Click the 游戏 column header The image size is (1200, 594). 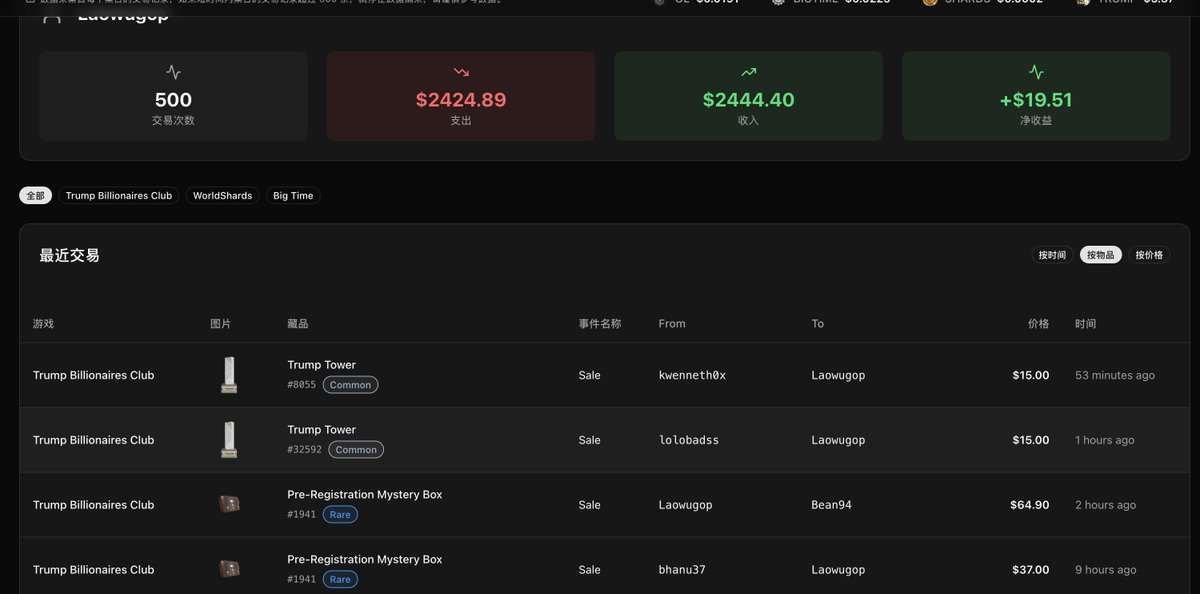[43, 324]
